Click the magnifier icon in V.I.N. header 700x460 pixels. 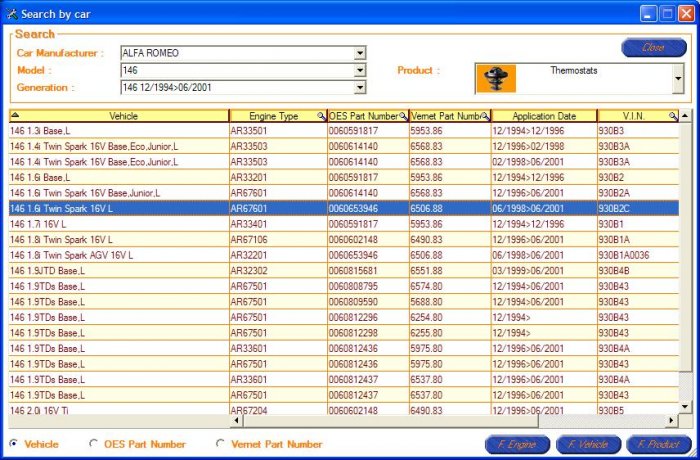[x=673, y=117]
